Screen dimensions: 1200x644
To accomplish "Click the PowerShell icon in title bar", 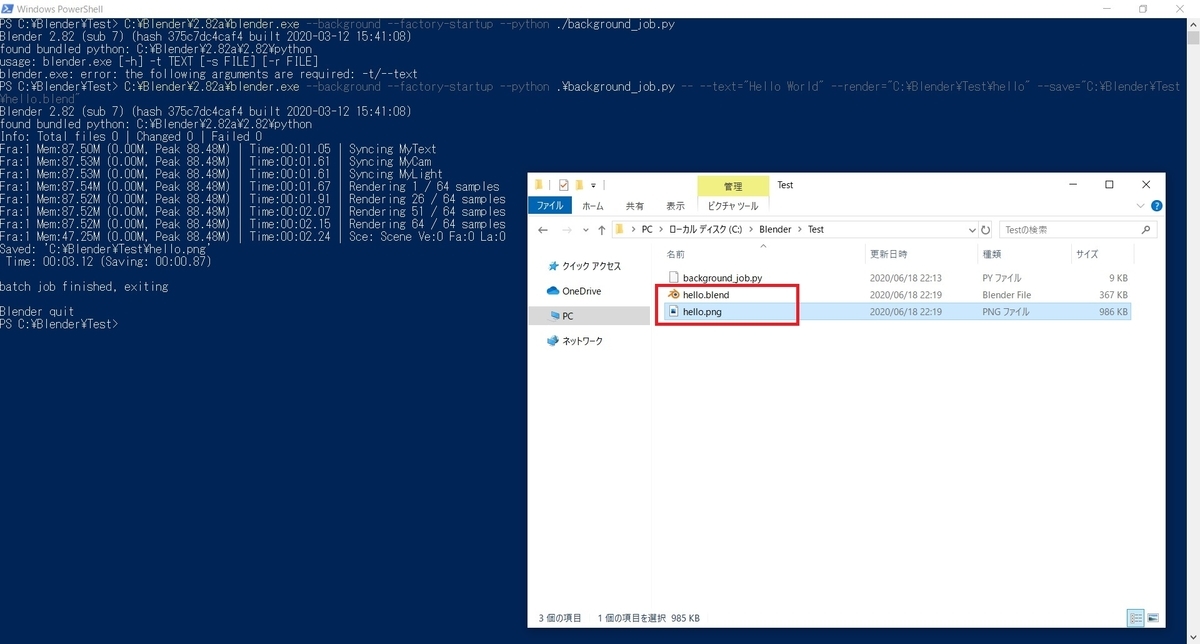I will point(9,8).
